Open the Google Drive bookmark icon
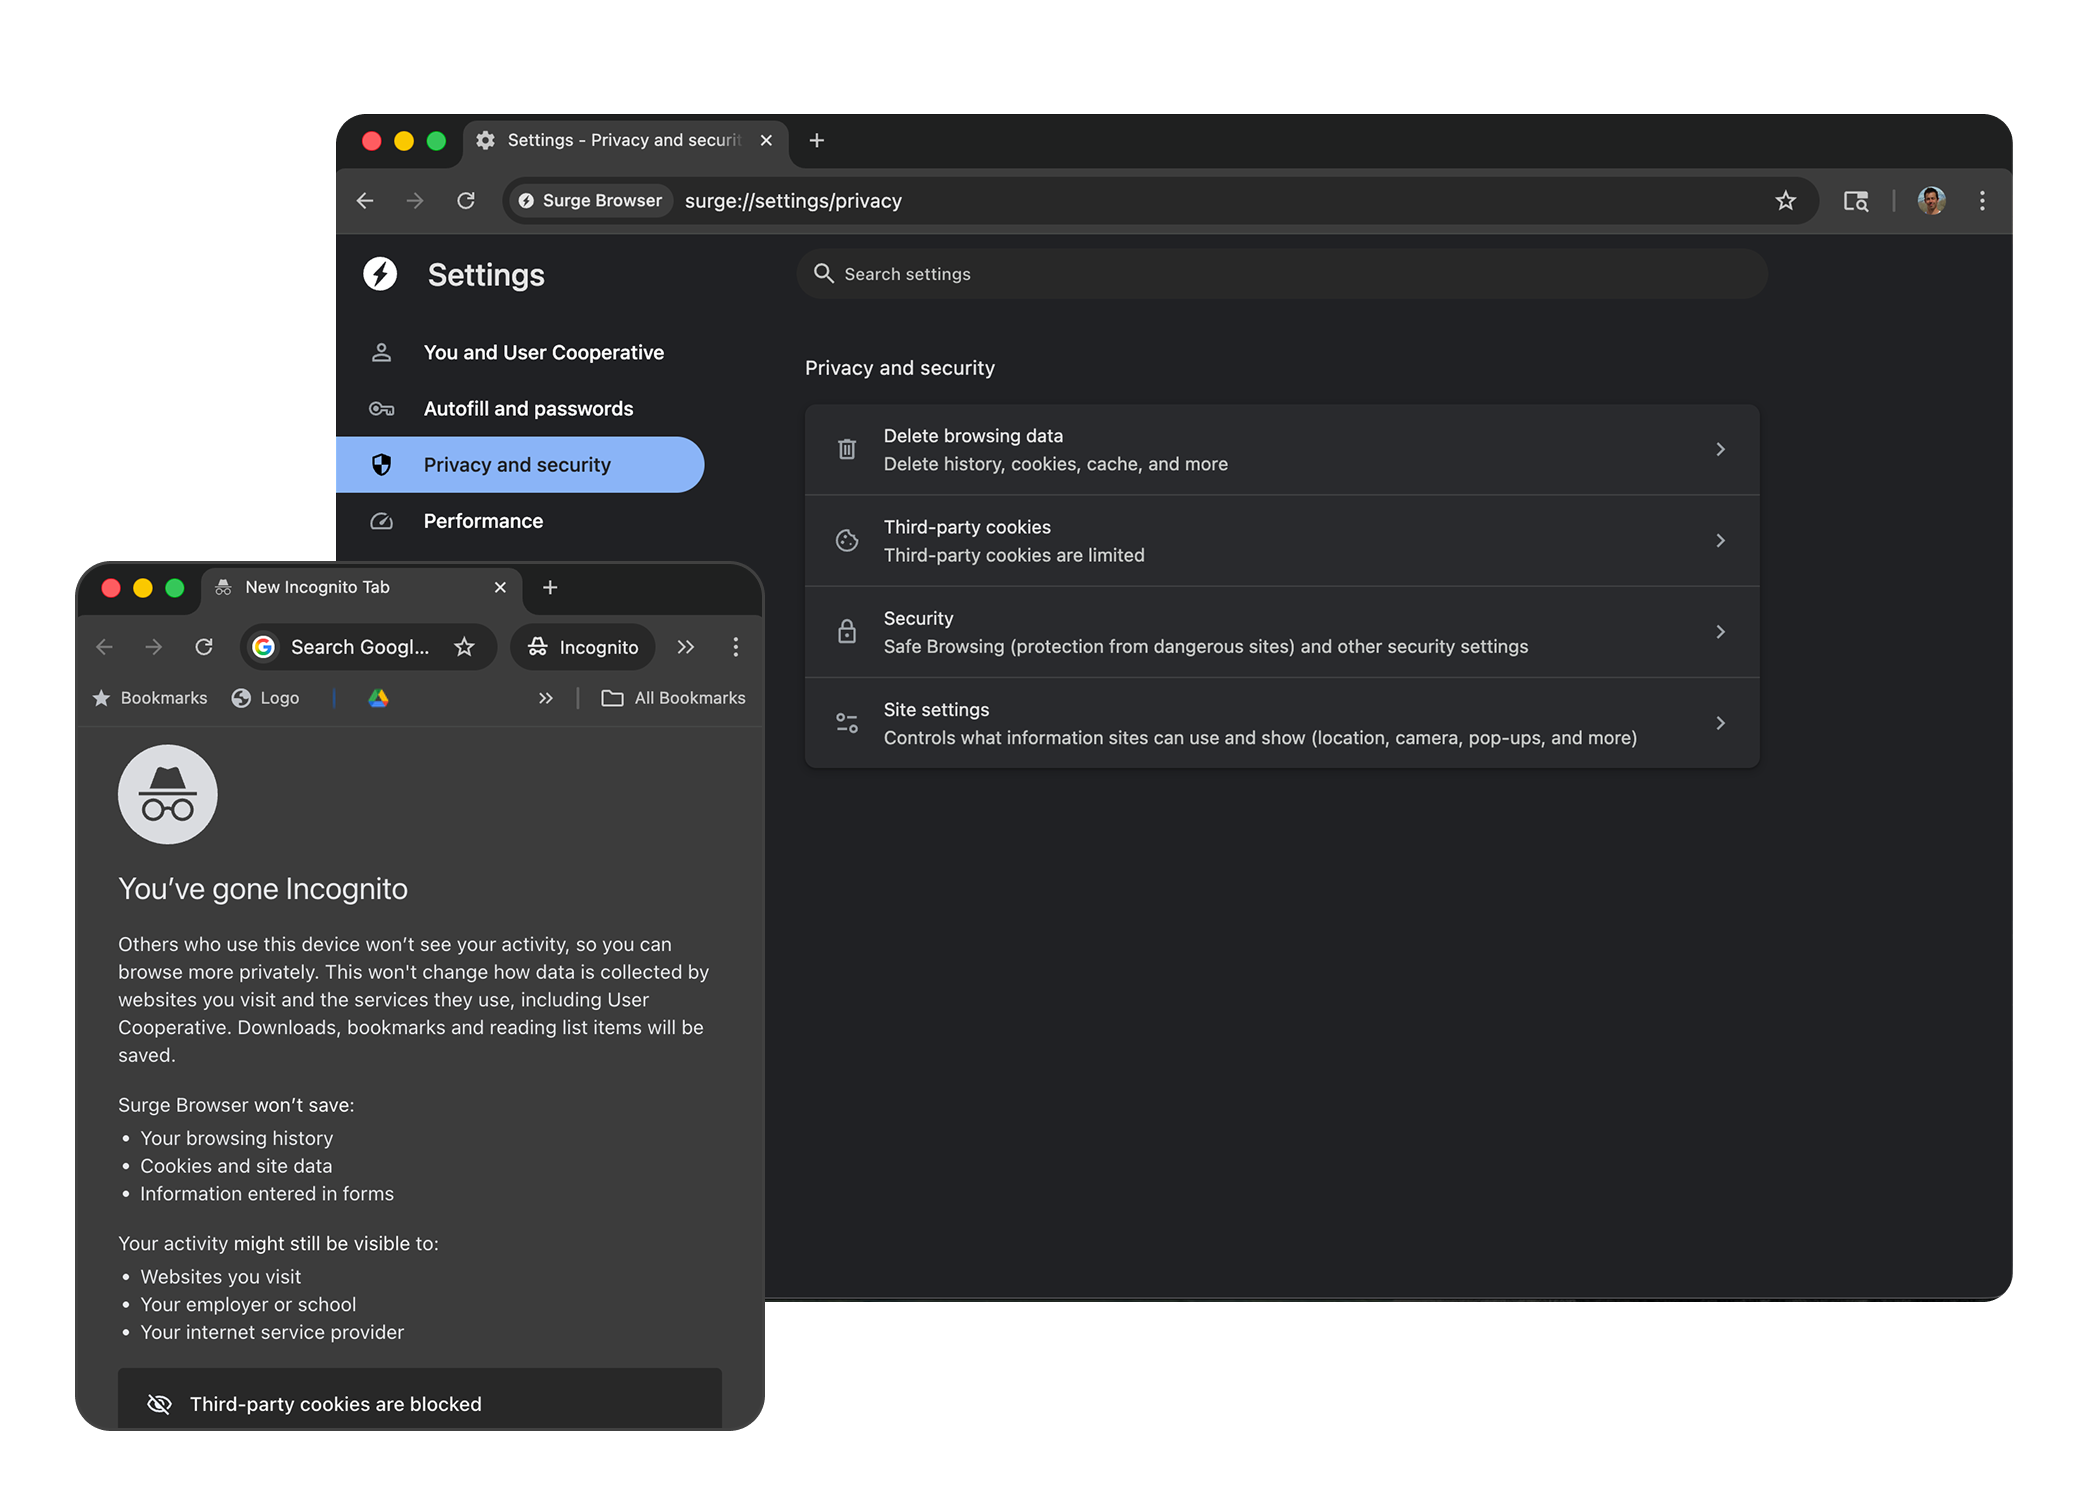 pyautogui.click(x=378, y=698)
